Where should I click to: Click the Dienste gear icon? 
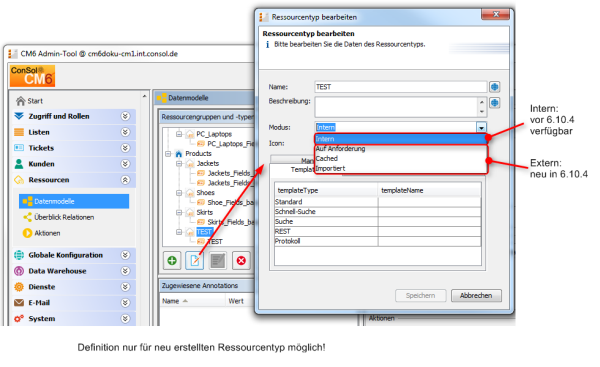19,287
